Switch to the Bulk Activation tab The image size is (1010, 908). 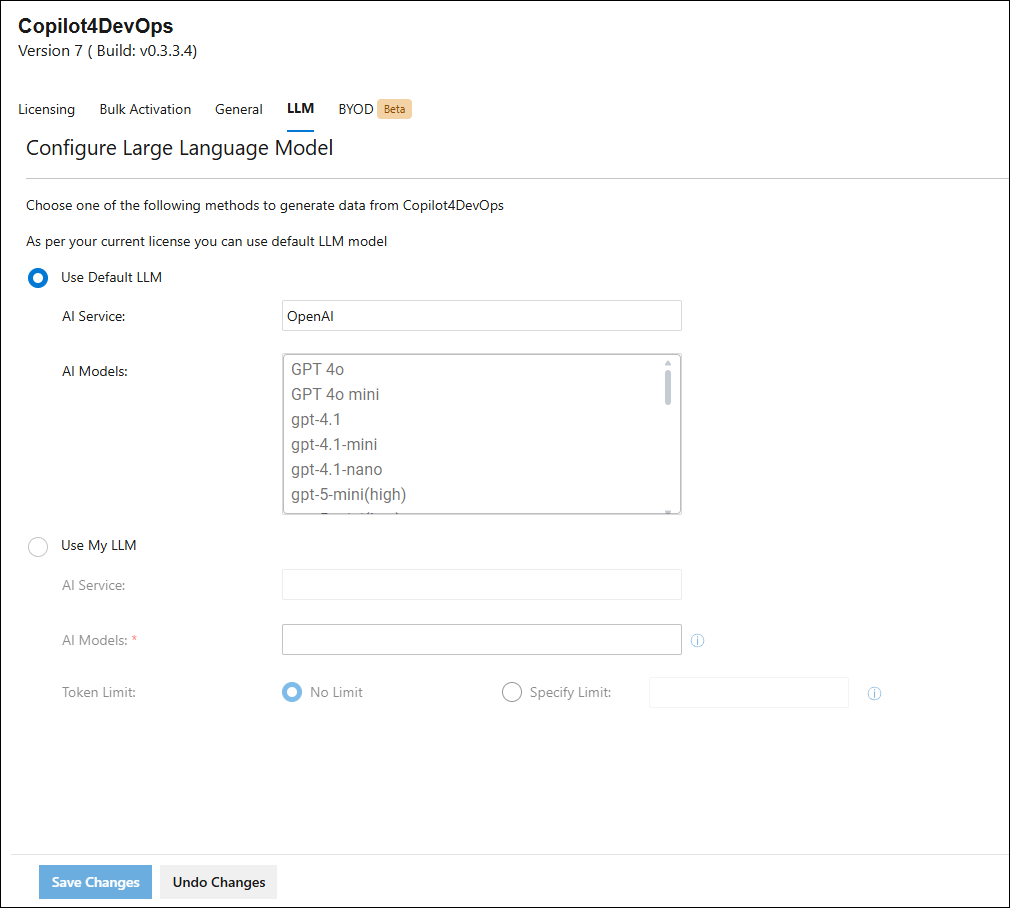point(145,109)
